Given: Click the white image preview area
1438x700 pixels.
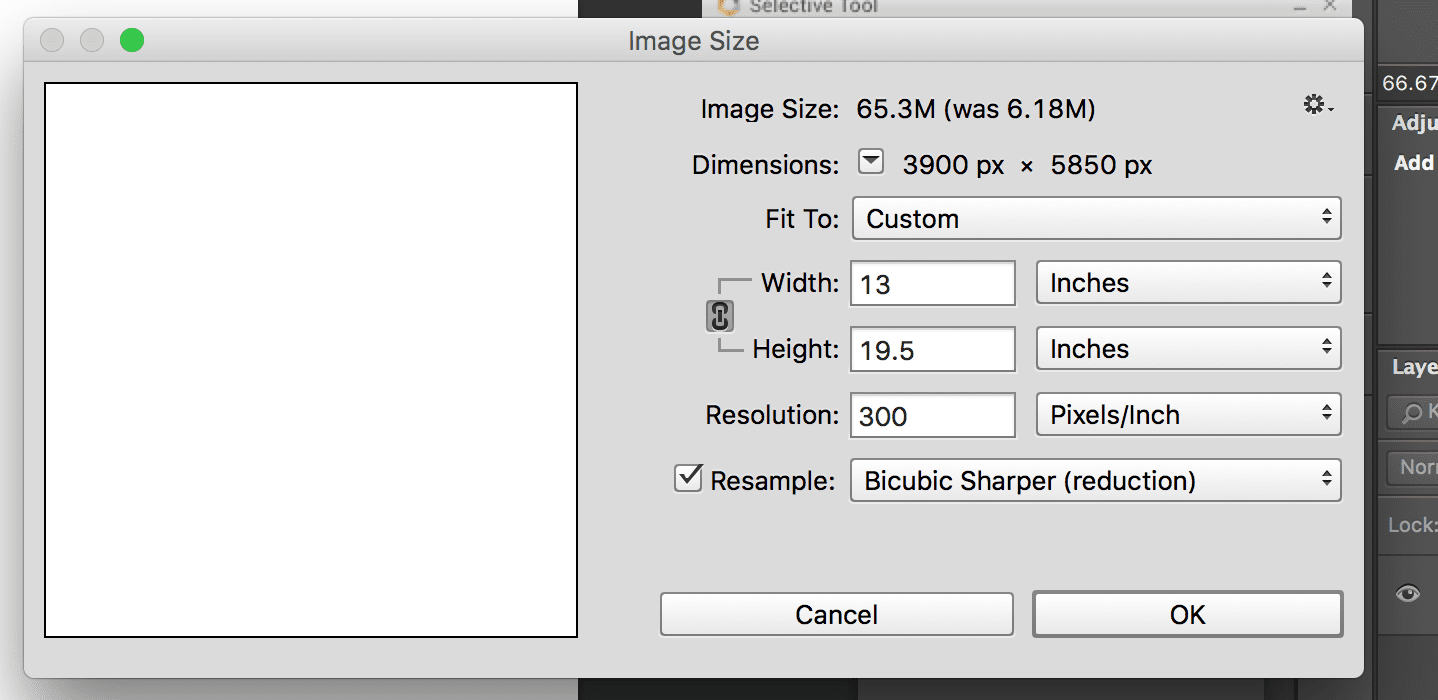Looking at the screenshot, I should (311, 360).
